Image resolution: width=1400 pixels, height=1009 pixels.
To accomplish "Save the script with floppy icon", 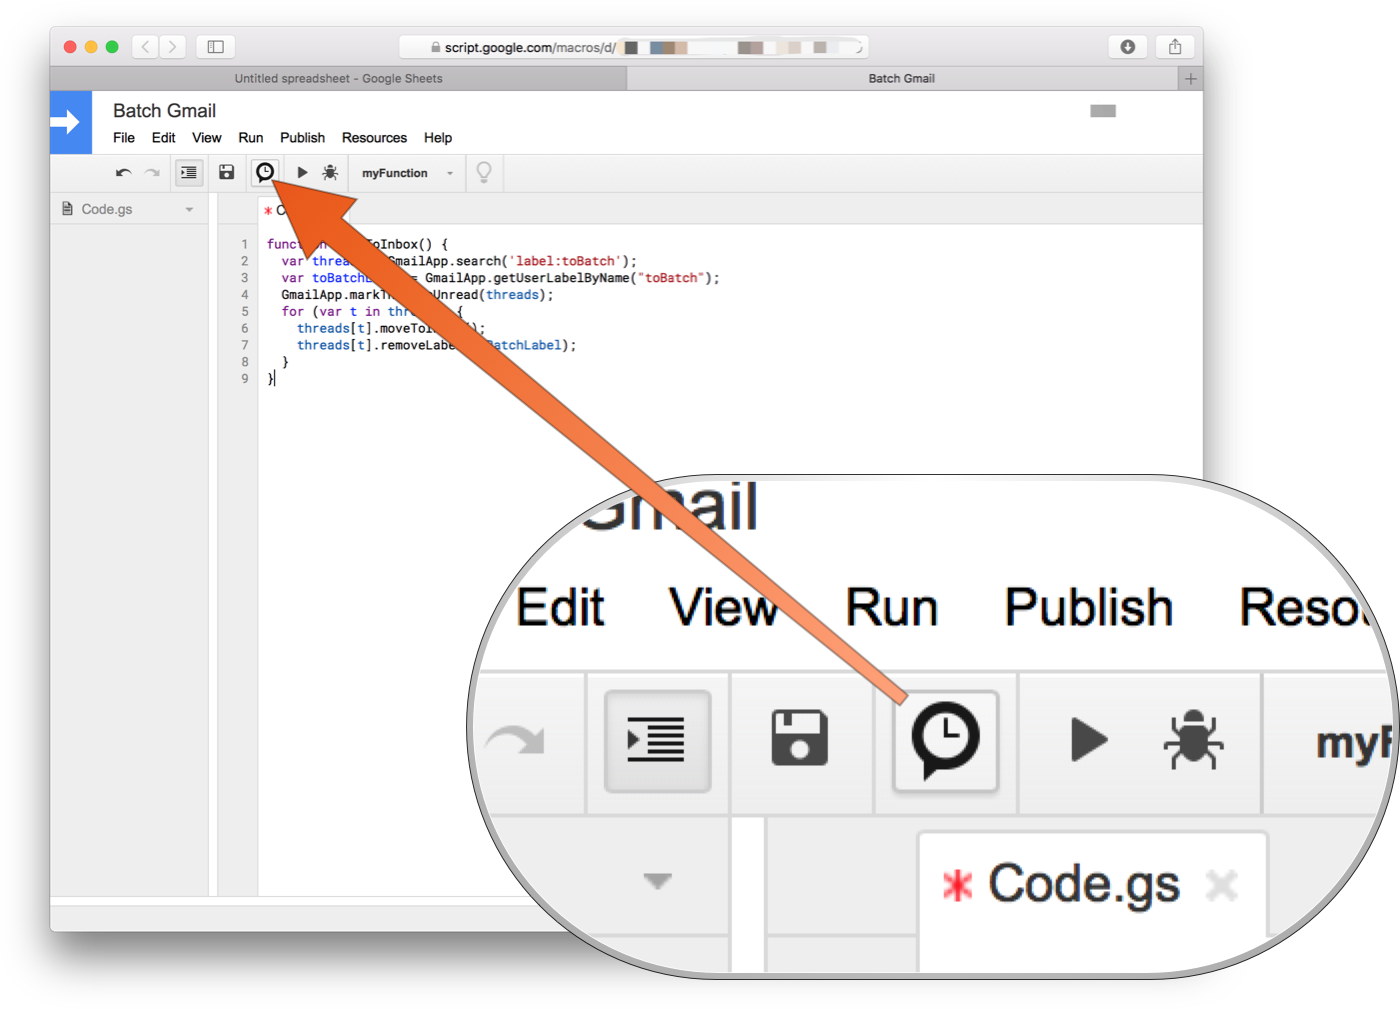I will 227,173.
